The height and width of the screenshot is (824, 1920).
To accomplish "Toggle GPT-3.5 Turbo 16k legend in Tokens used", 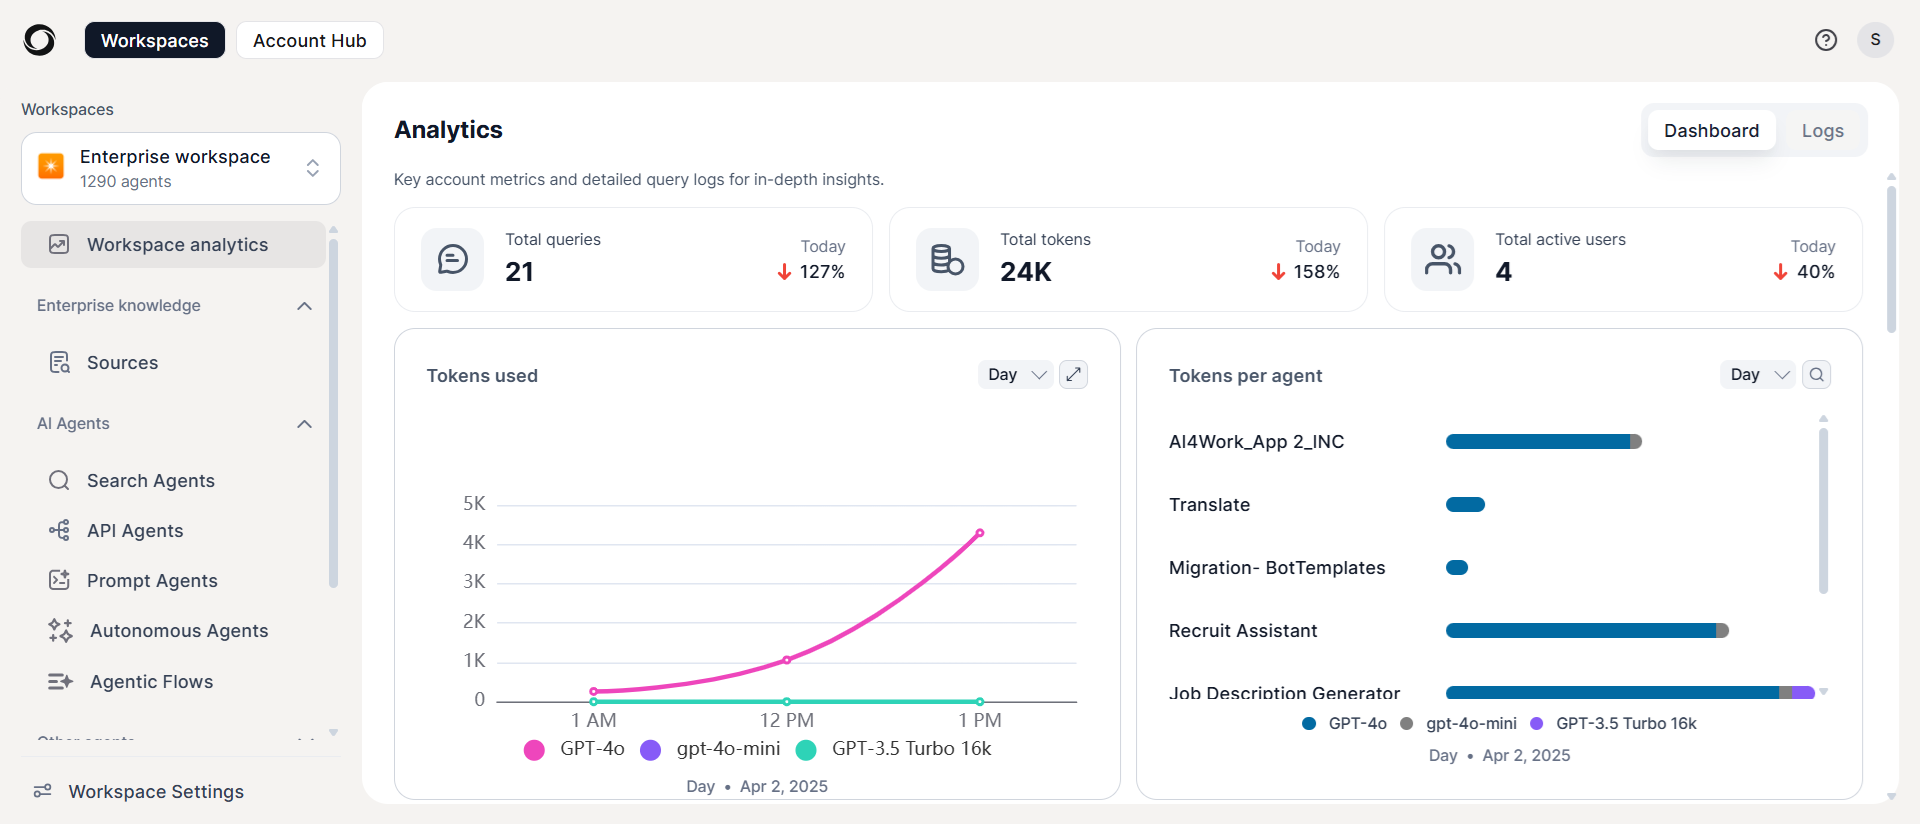I will [x=894, y=749].
